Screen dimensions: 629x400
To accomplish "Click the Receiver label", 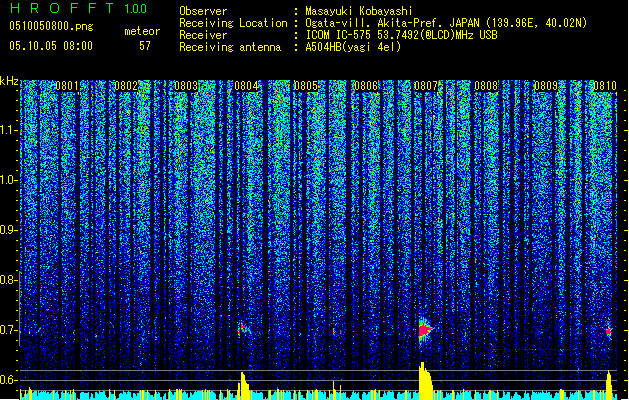I will (203, 35).
